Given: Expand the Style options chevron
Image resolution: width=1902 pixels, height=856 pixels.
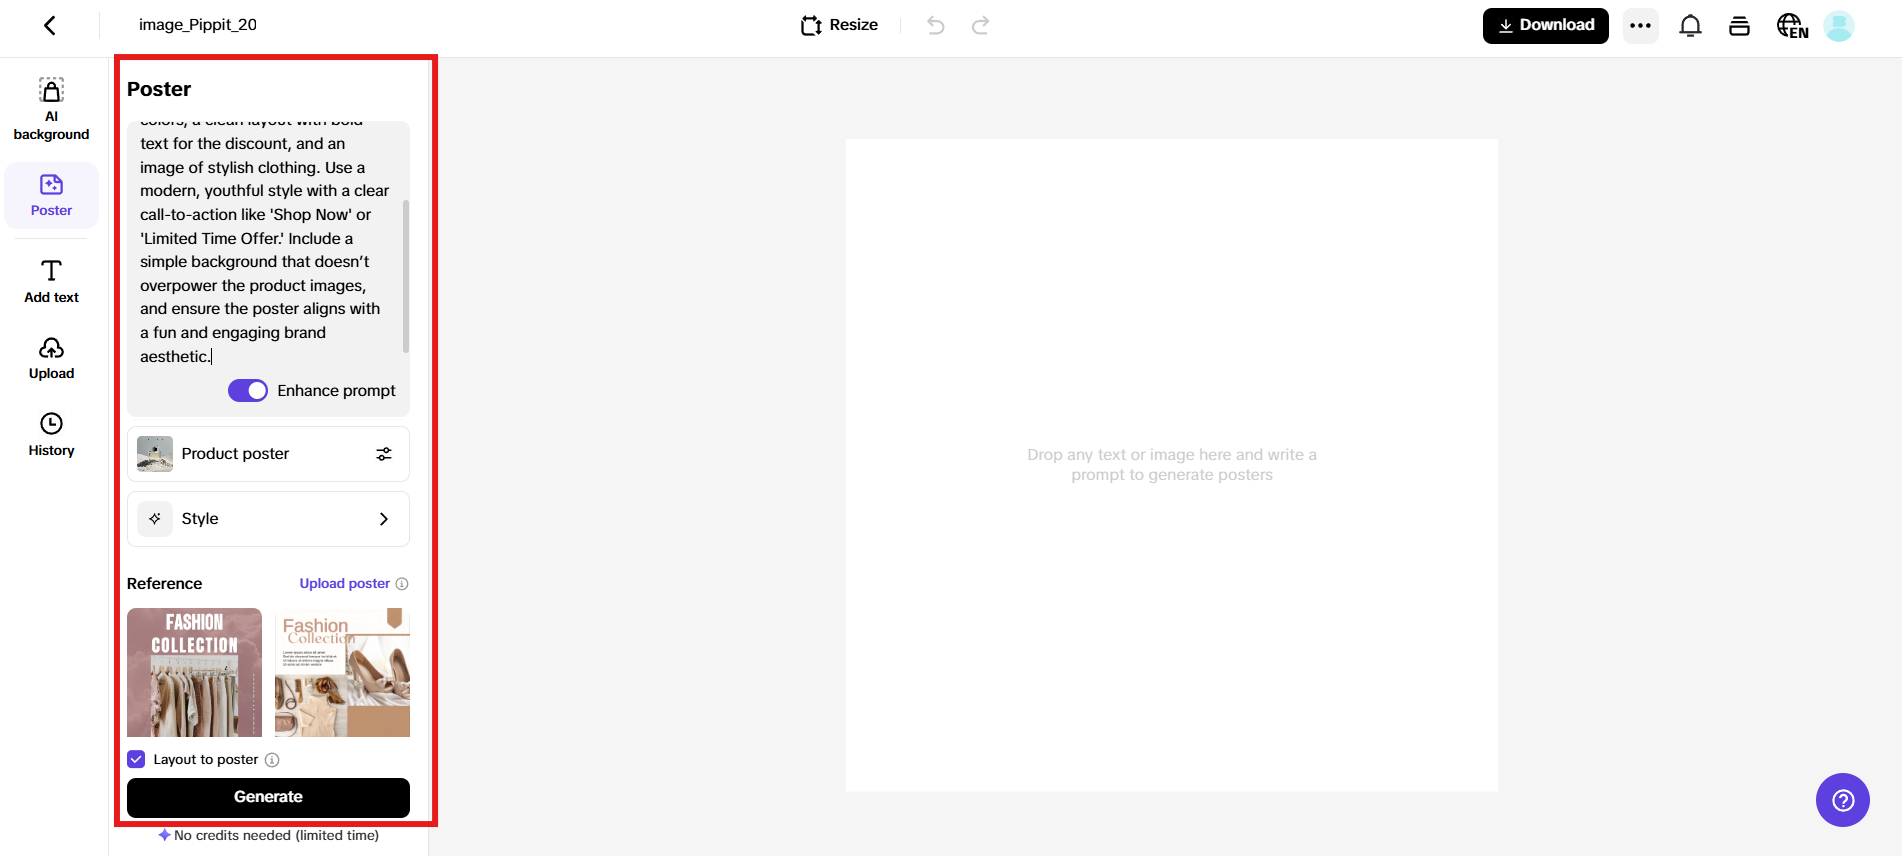Looking at the screenshot, I should pyautogui.click(x=384, y=519).
